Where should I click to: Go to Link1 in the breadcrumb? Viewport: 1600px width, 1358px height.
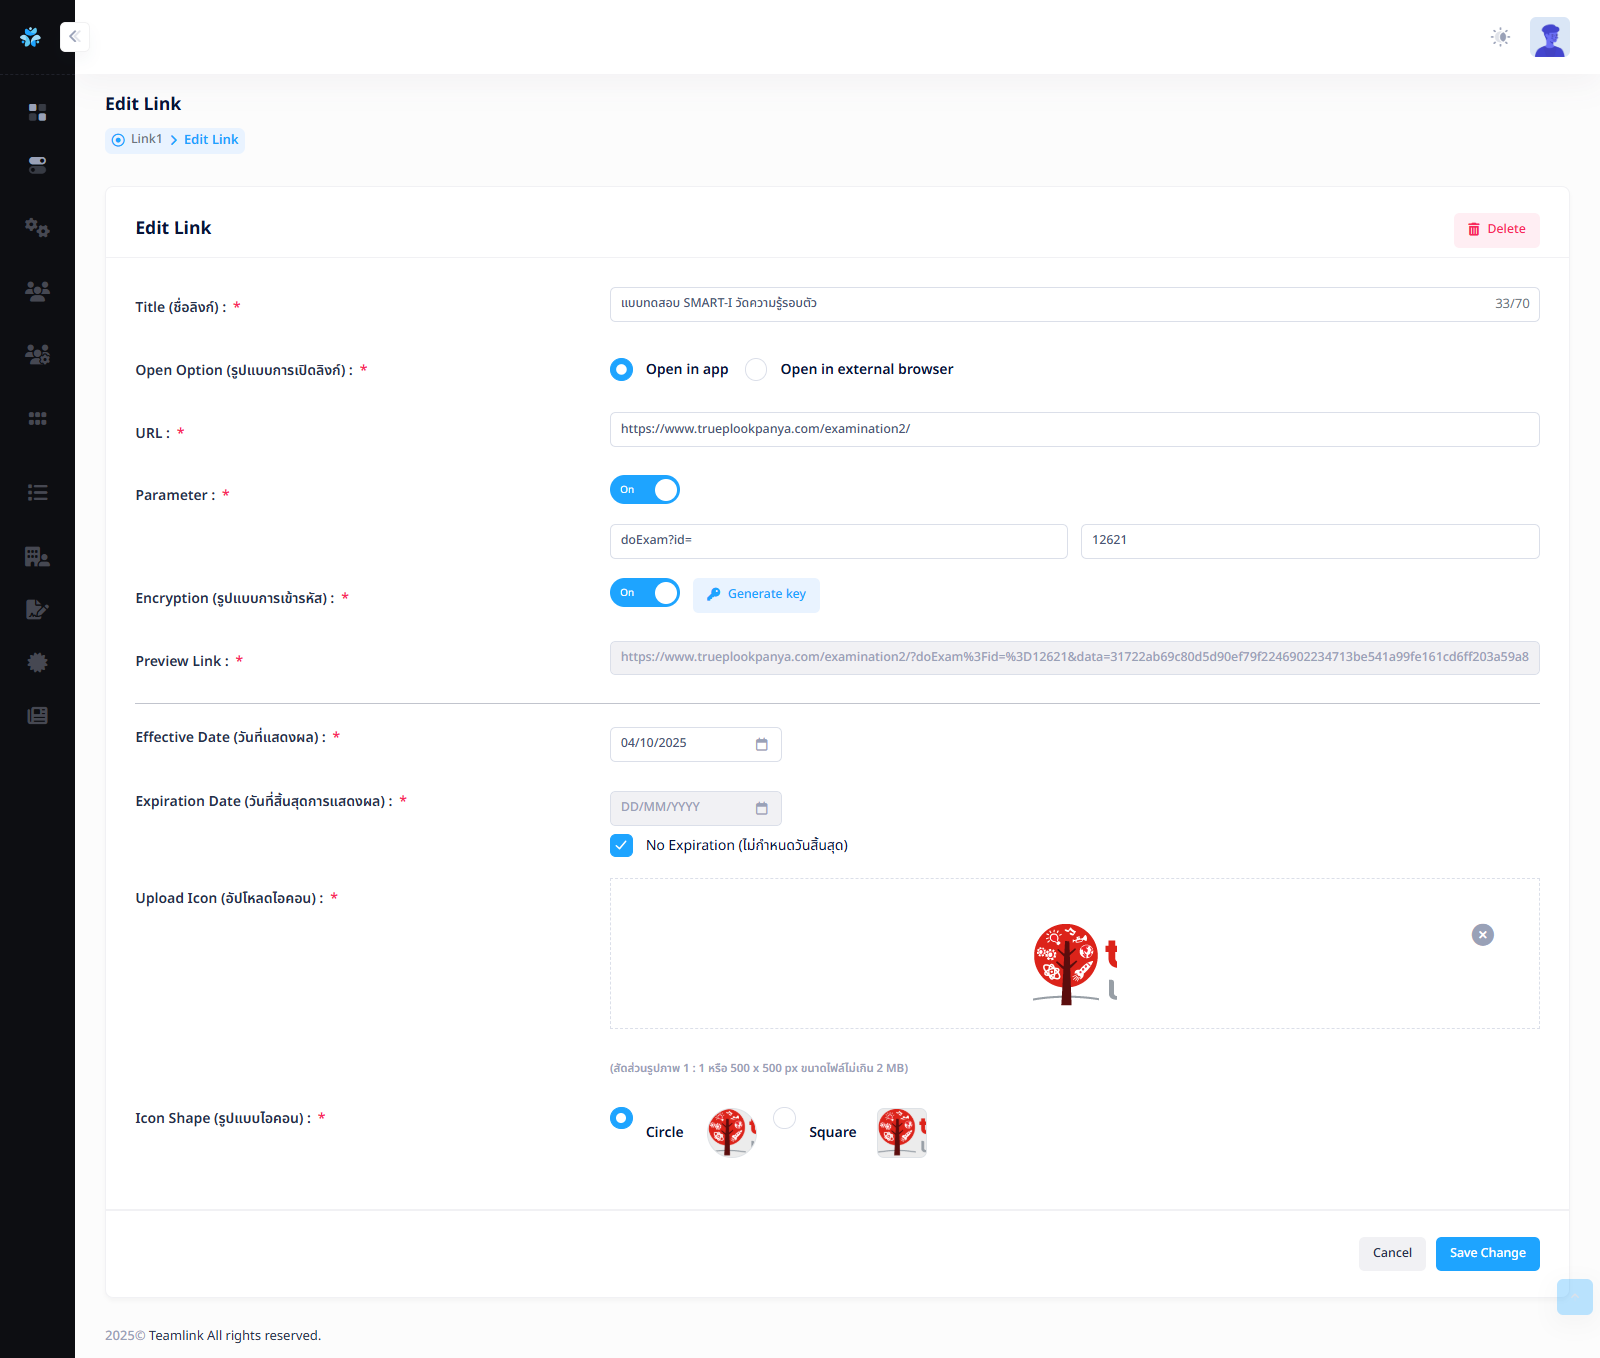point(146,140)
